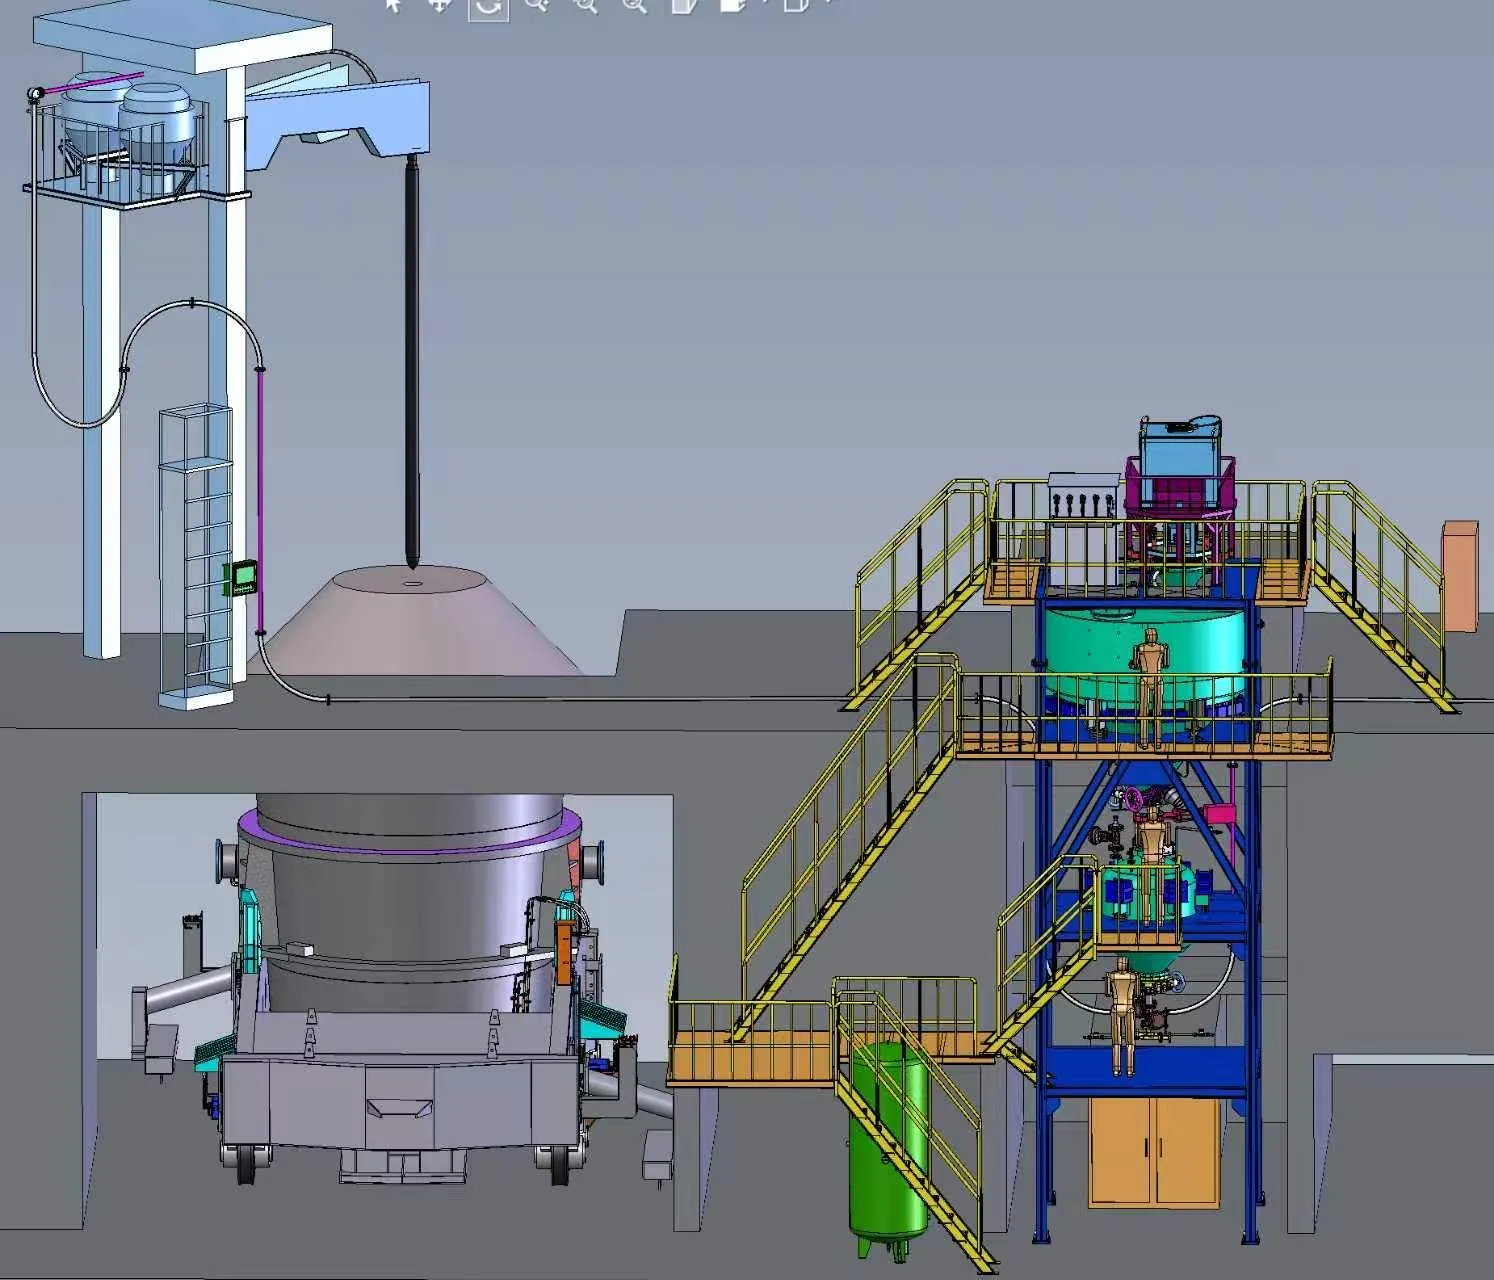Select the black vertical lance above the hood

point(412,361)
